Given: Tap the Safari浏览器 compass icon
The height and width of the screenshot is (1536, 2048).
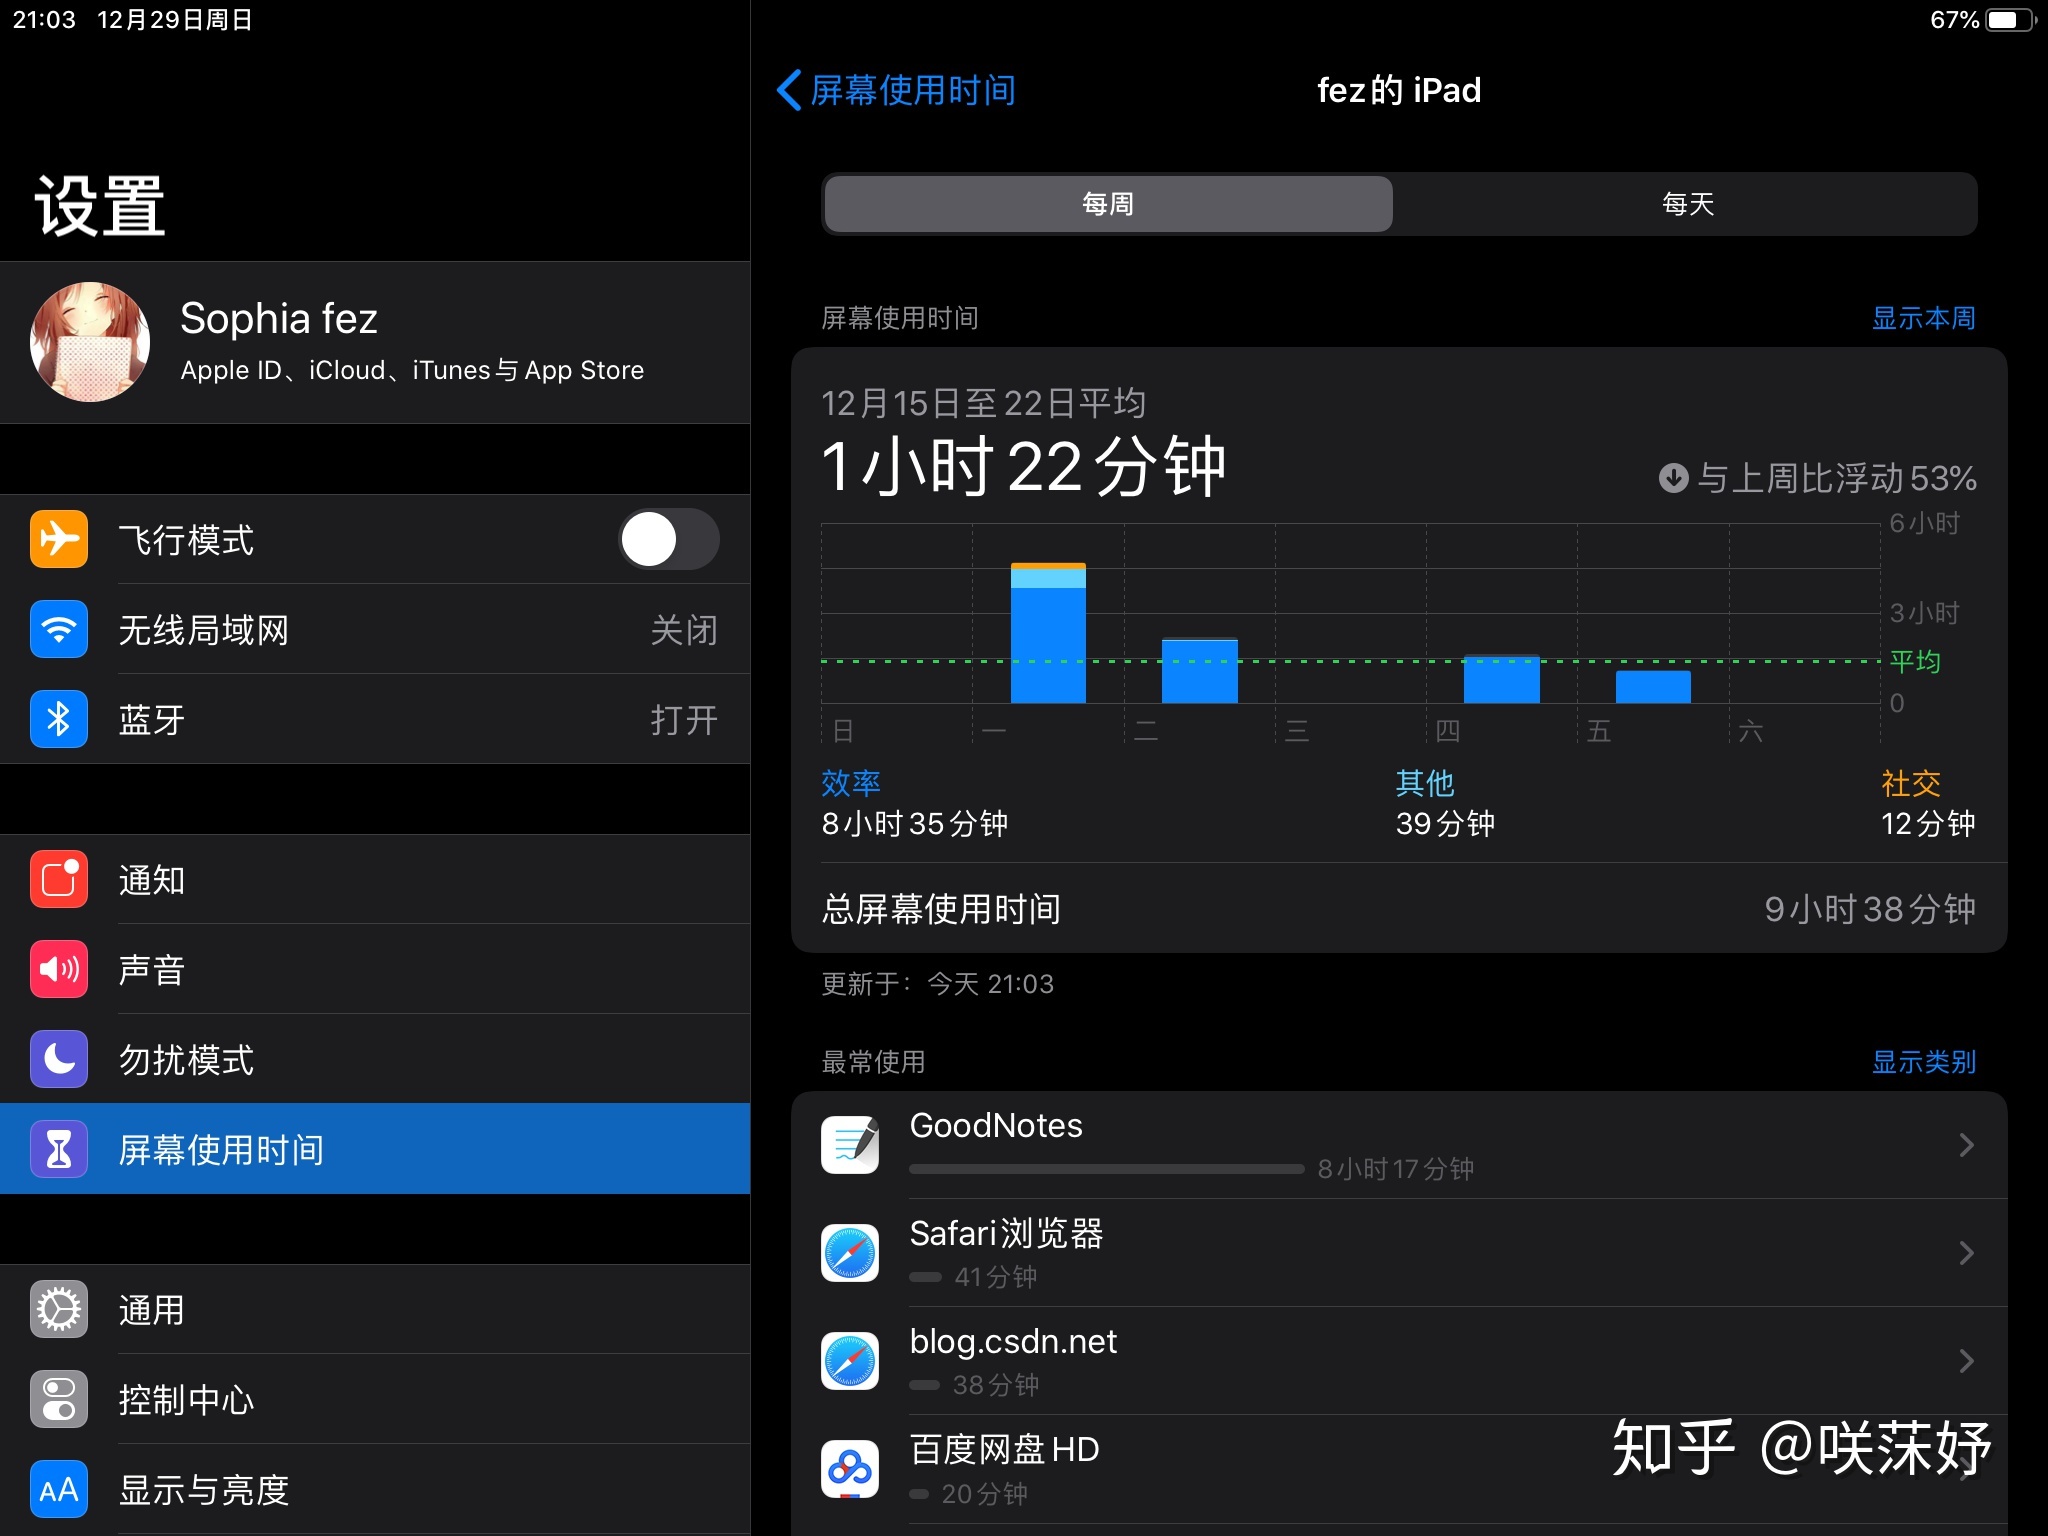Looking at the screenshot, I should [x=850, y=1253].
